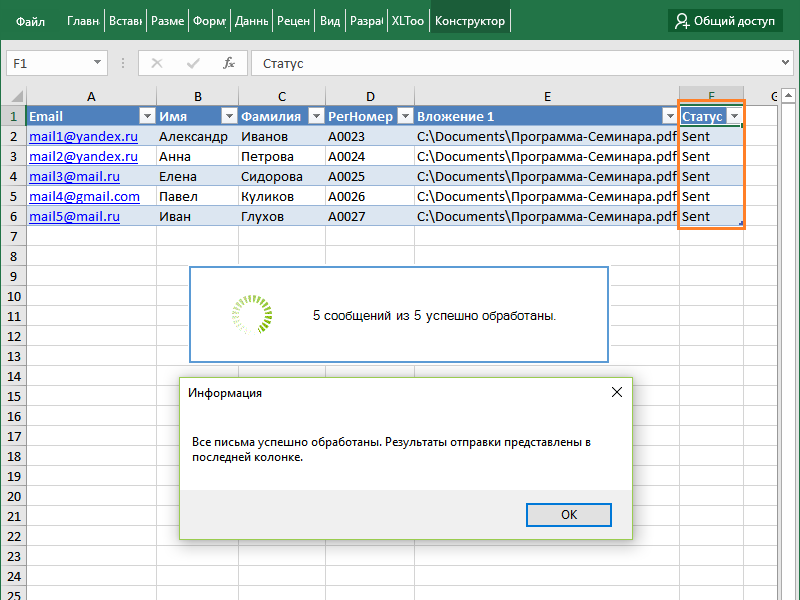Click the mail4@gmail.com hyperlink
The width and height of the screenshot is (800, 600).
point(84,196)
